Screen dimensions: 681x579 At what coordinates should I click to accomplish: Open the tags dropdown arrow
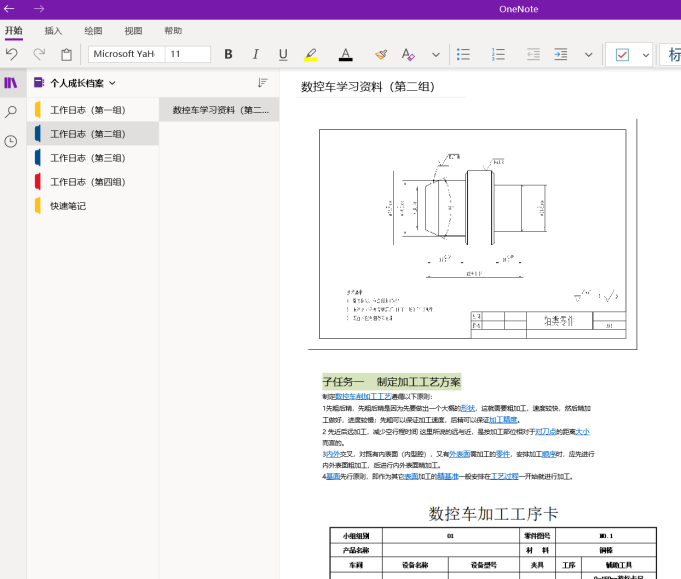click(x=646, y=55)
